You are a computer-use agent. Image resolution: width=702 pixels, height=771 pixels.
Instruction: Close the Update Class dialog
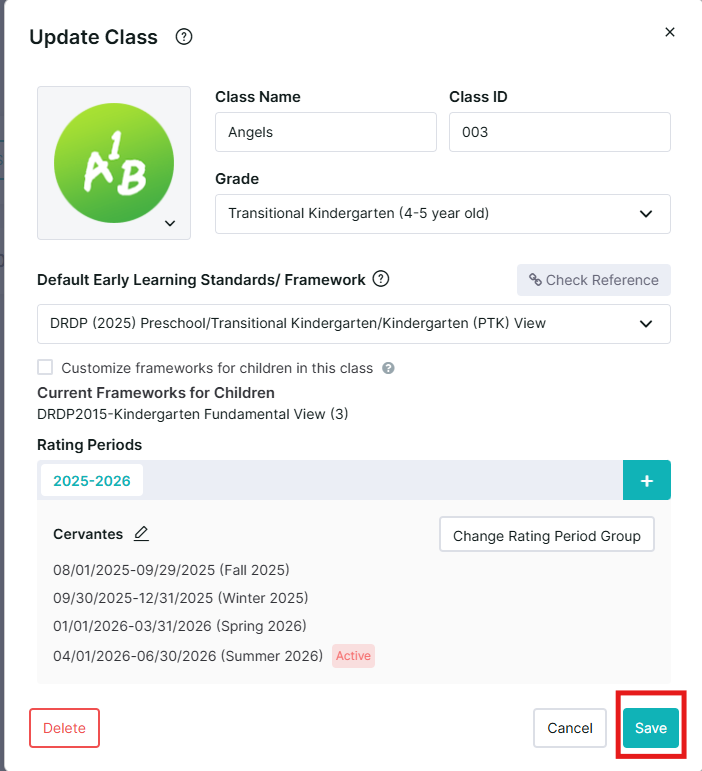[670, 32]
